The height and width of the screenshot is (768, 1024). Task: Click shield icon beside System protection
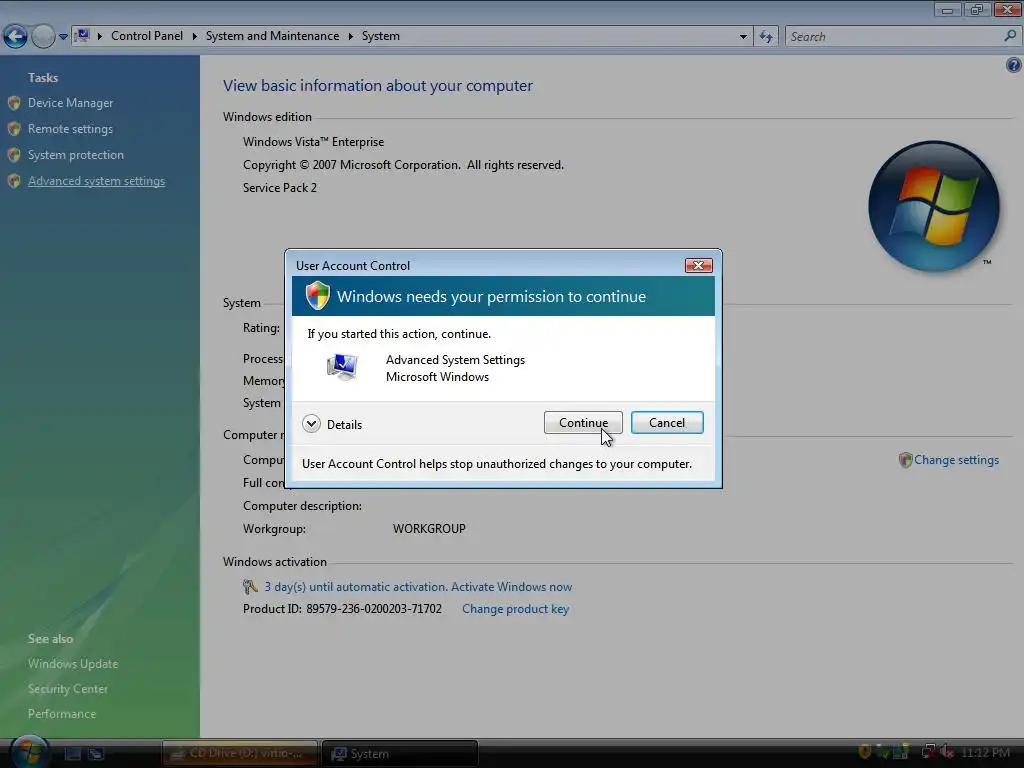14,155
